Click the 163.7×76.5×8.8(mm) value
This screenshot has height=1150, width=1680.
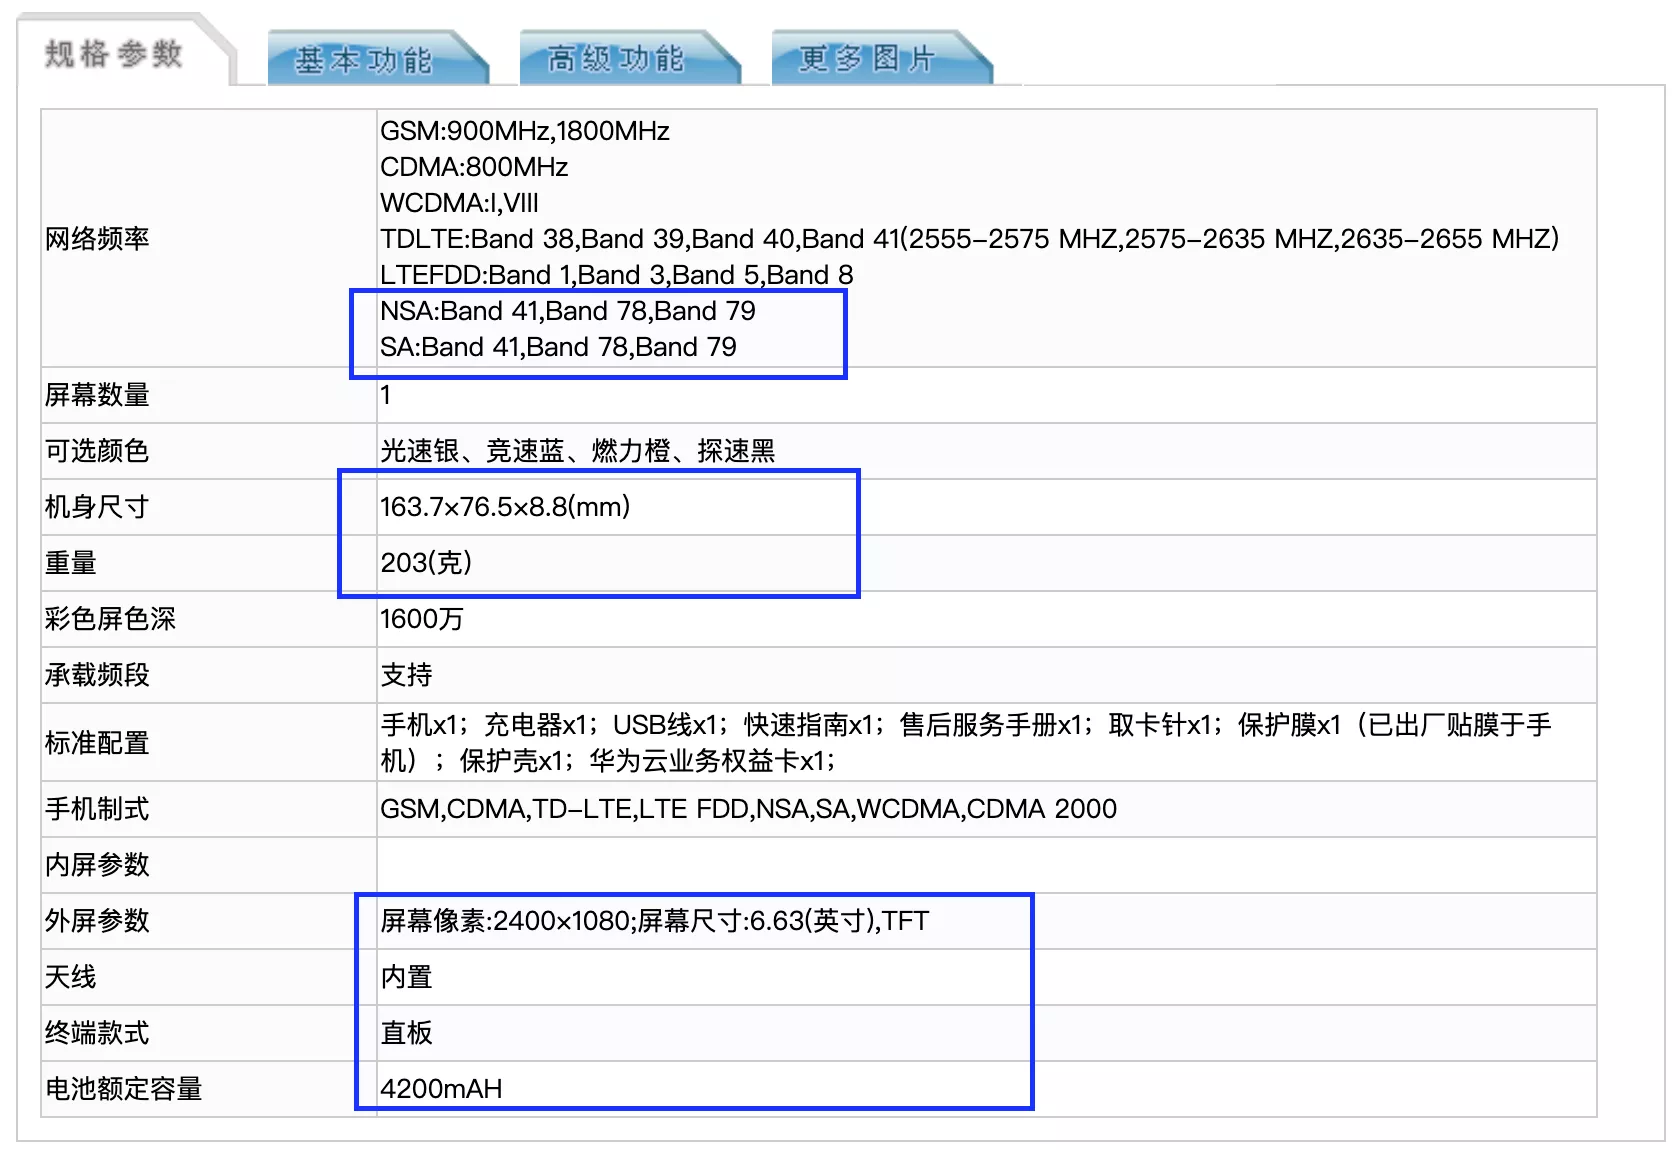coord(505,507)
